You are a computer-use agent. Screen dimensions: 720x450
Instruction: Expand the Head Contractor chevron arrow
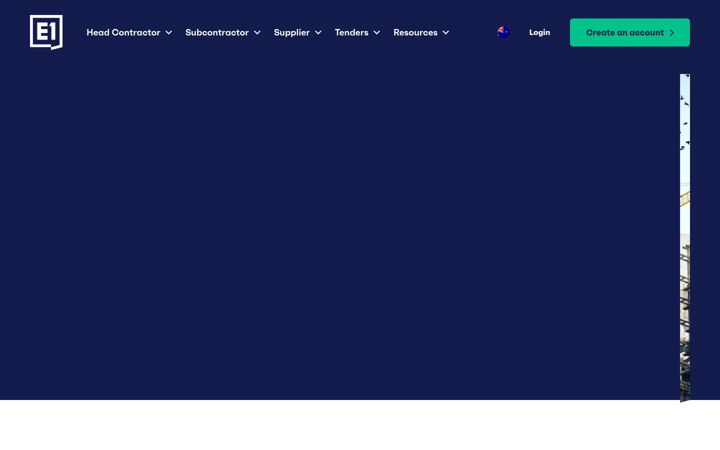coord(169,33)
